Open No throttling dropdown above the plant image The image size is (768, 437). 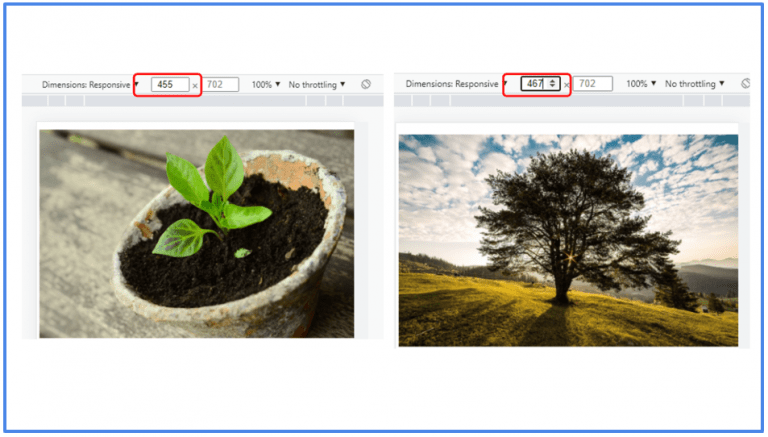(316, 85)
